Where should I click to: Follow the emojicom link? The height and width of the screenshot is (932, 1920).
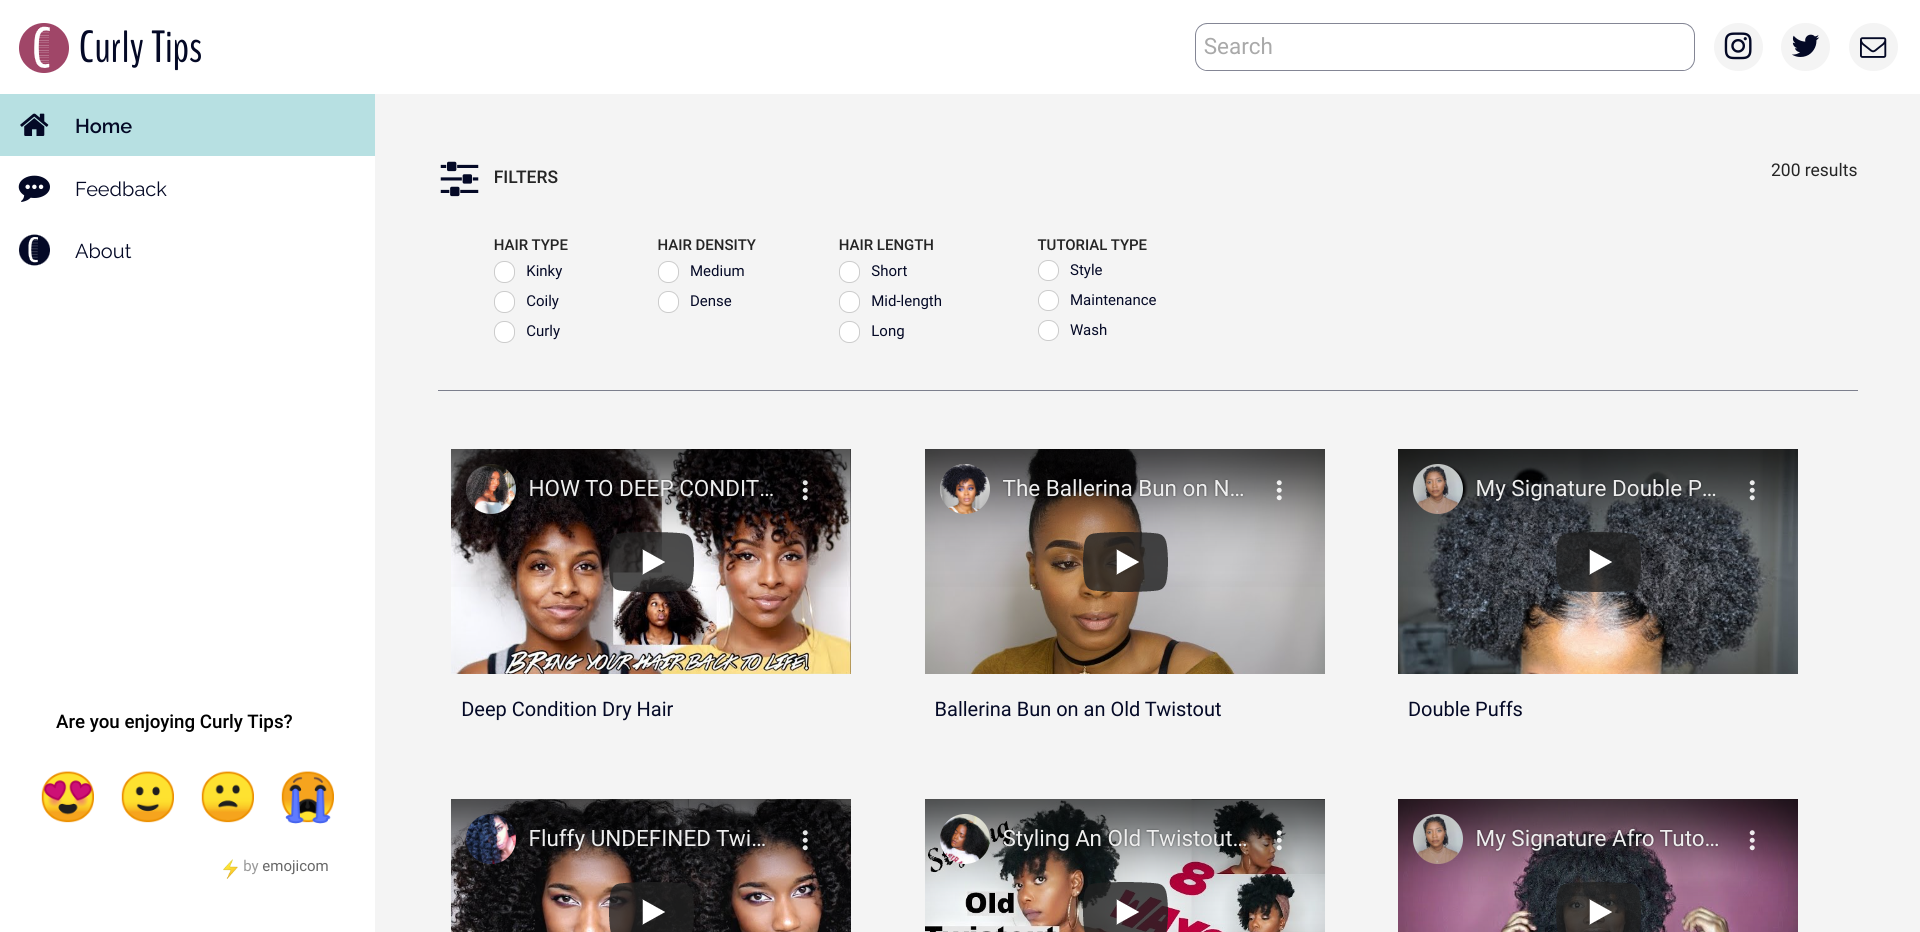click(x=286, y=866)
